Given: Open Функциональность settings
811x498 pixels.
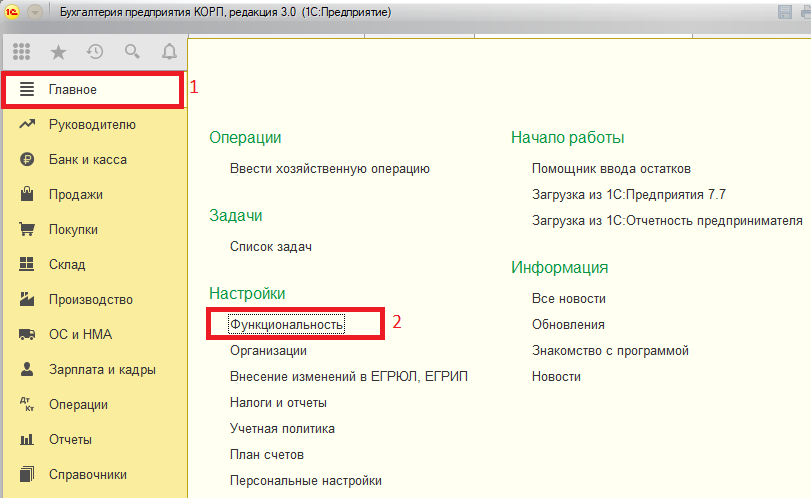Looking at the screenshot, I should (x=286, y=324).
